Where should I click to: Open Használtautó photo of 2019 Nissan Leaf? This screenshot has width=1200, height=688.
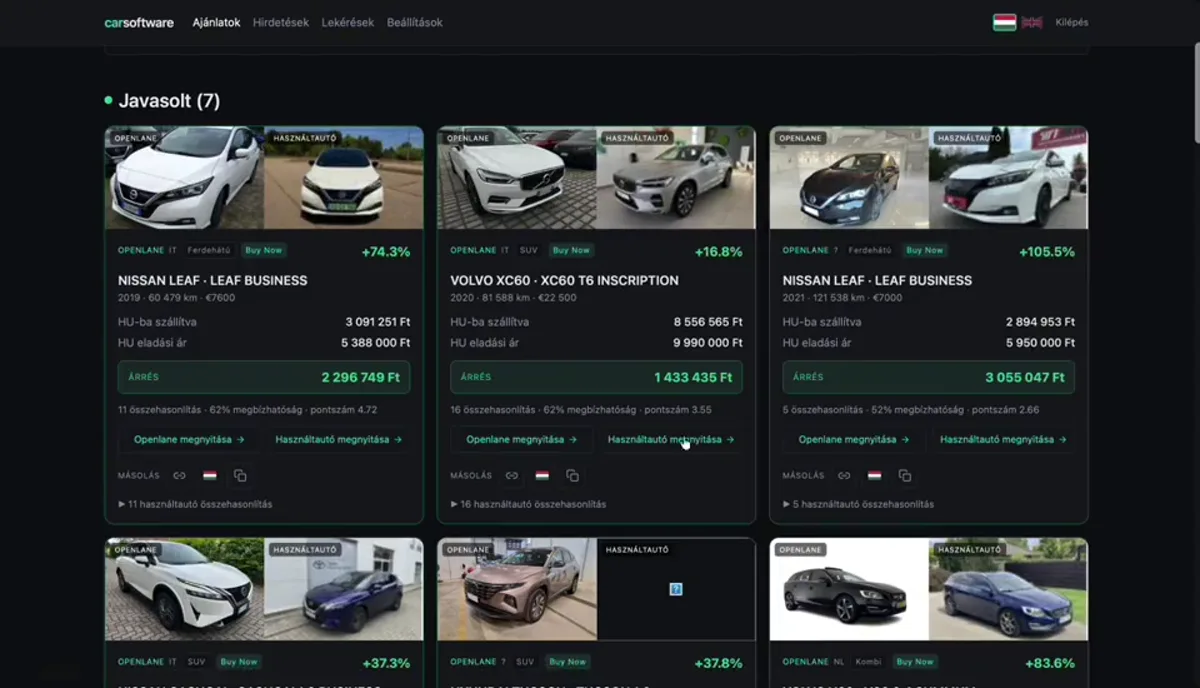coord(343,178)
